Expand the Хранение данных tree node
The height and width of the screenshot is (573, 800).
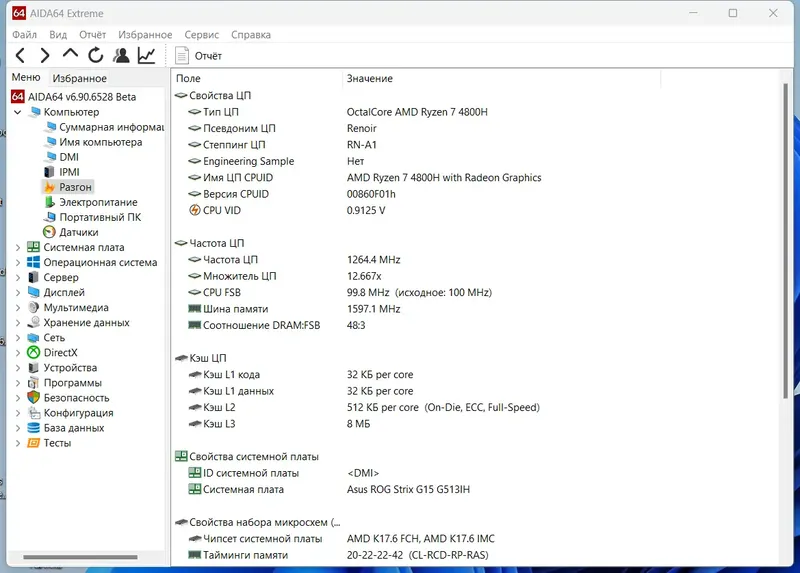[18, 322]
